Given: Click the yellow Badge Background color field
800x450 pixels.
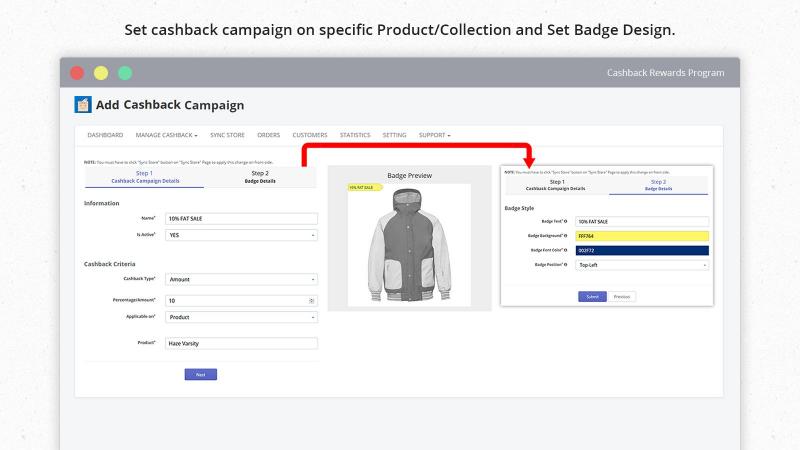Looking at the screenshot, I should point(642,236).
